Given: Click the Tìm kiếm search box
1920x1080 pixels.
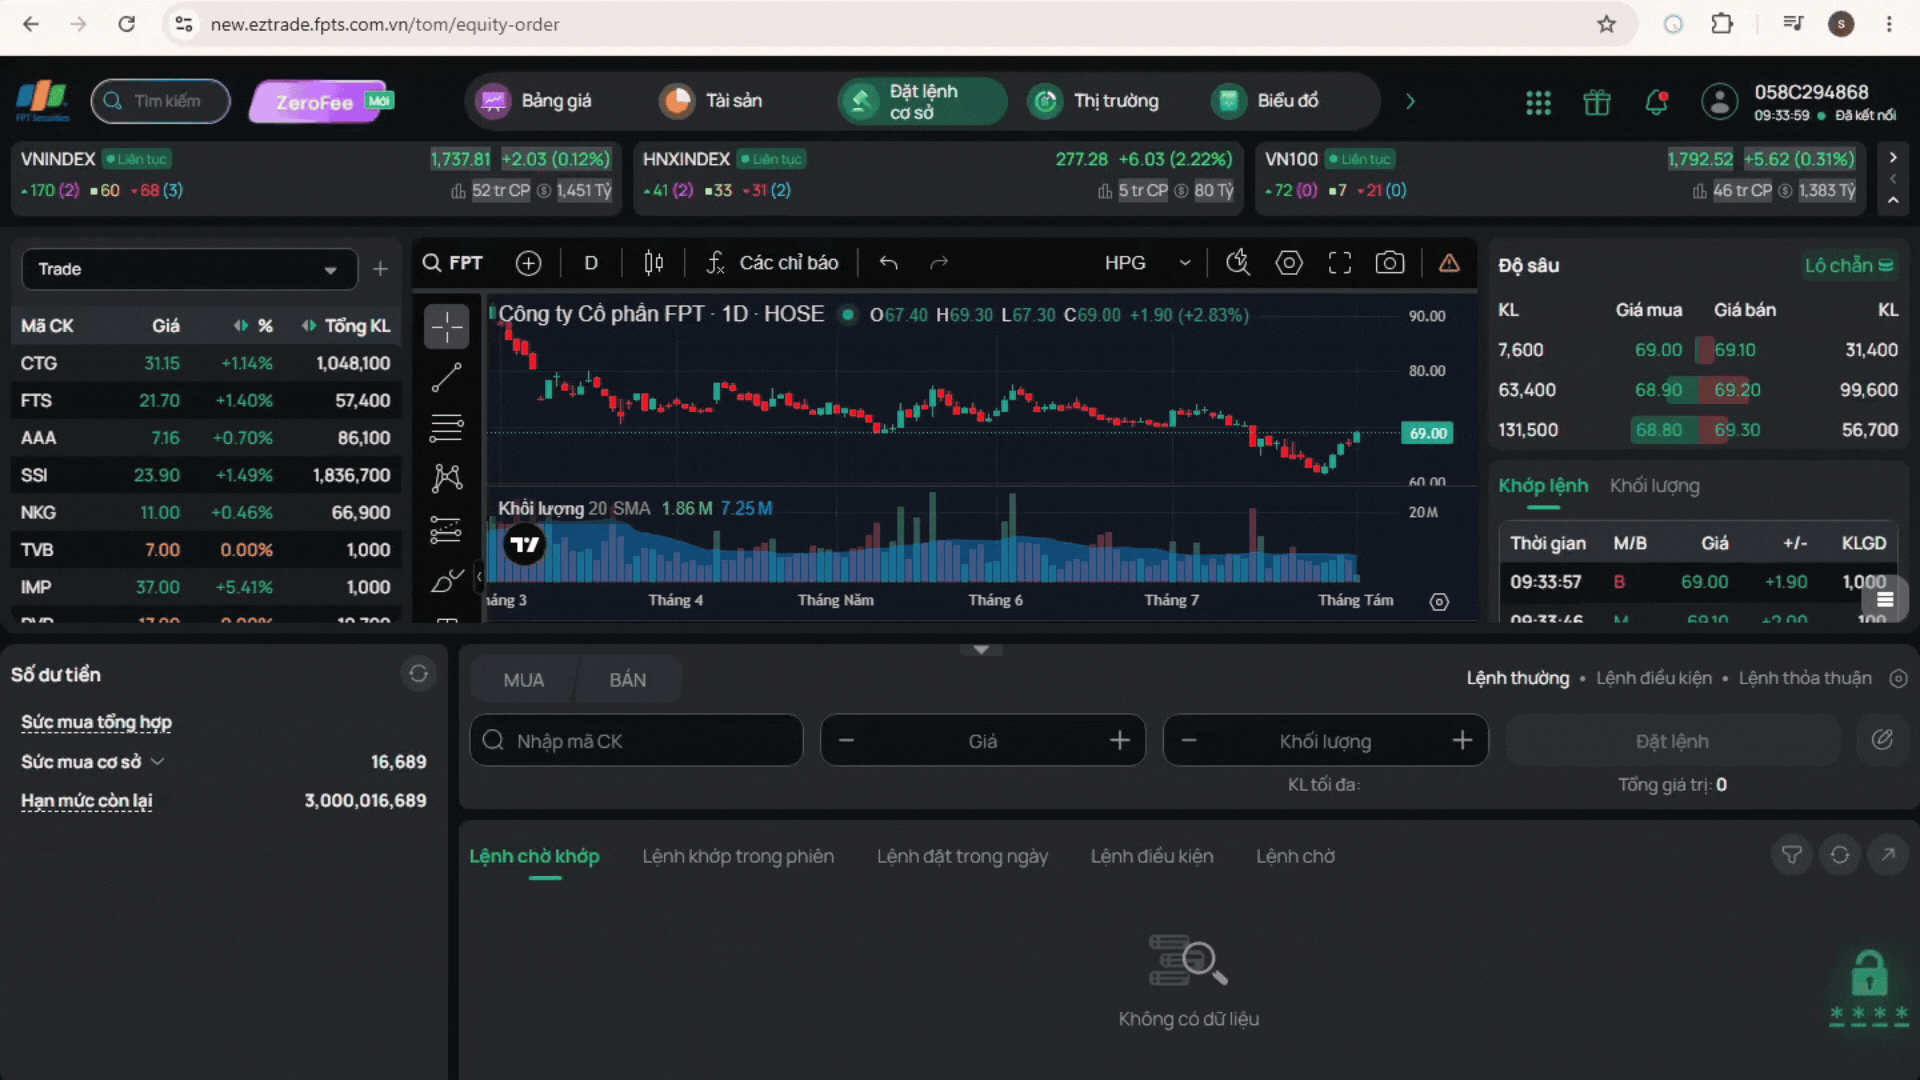Looking at the screenshot, I should click(x=160, y=101).
